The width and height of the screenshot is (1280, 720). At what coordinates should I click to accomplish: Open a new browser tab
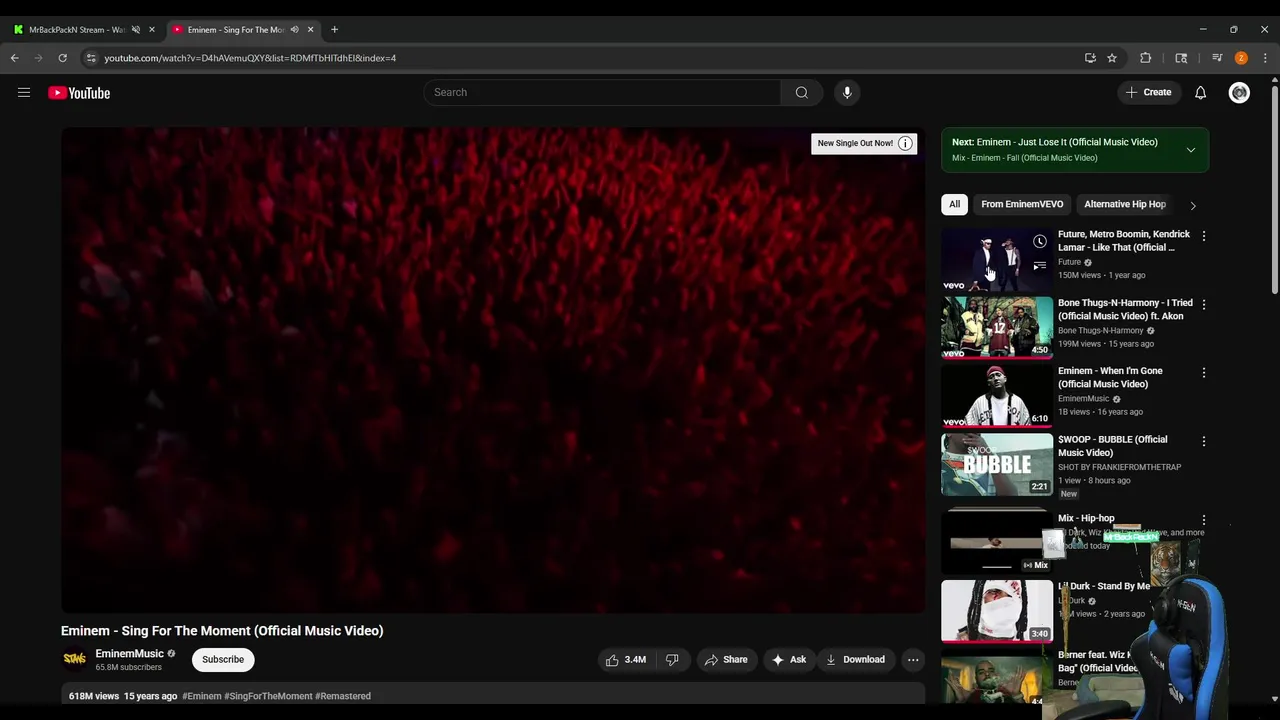coord(334,29)
